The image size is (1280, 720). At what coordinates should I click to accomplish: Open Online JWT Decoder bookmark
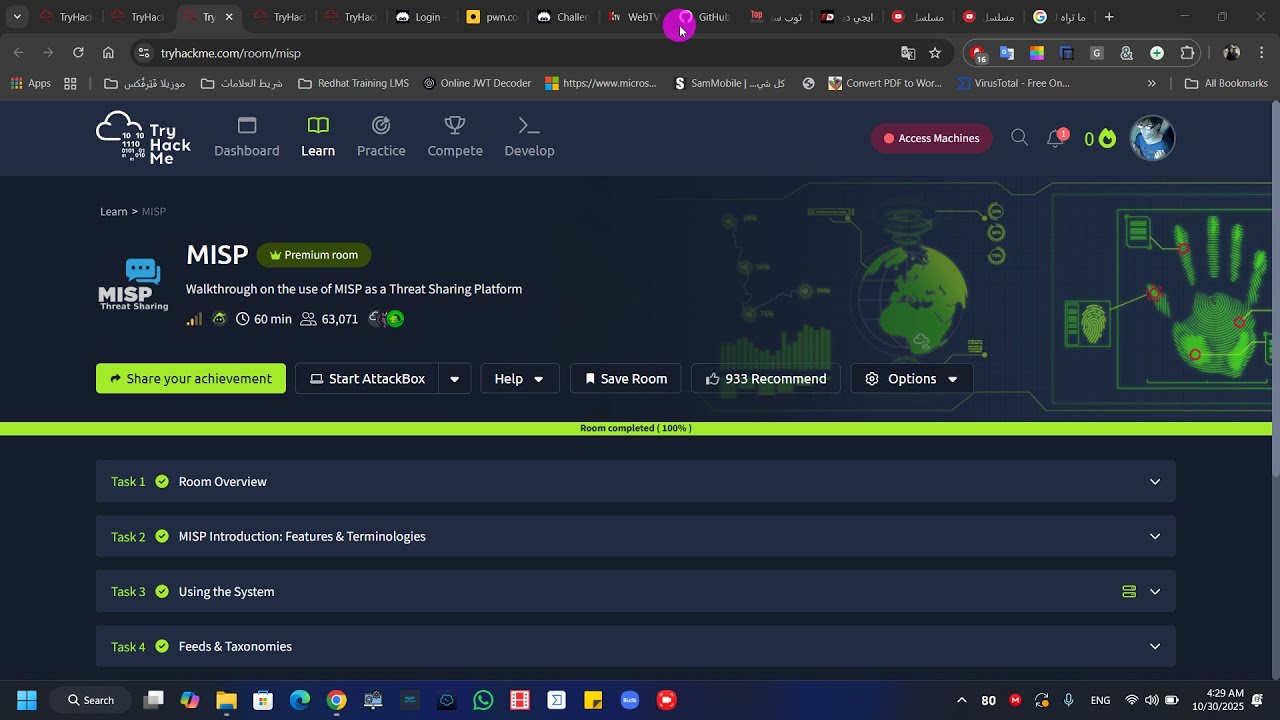(477, 84)
